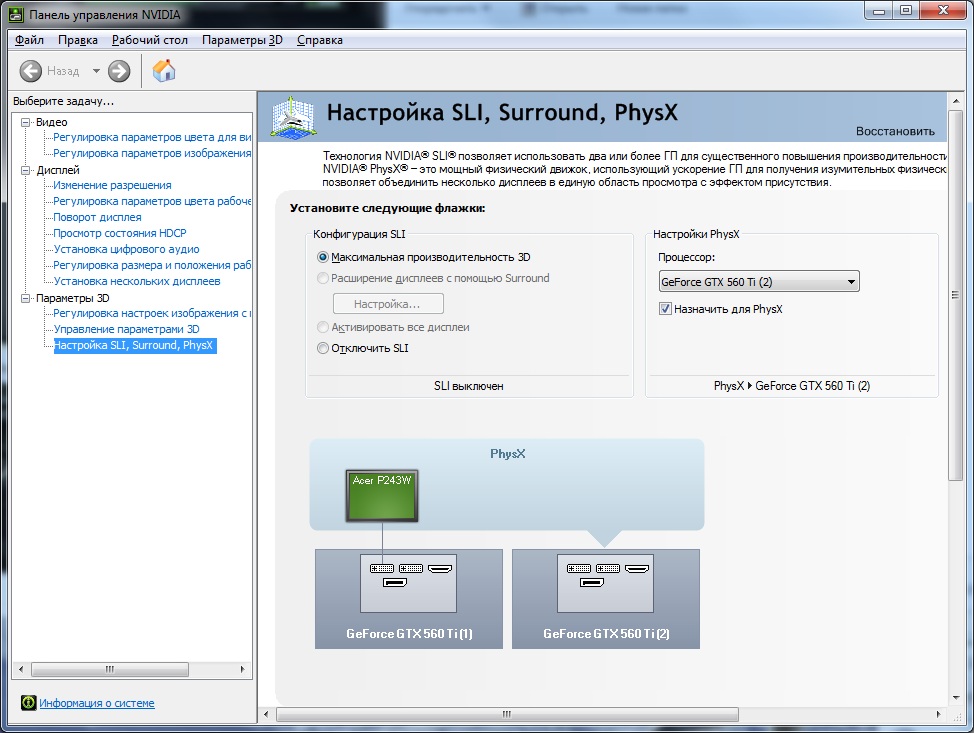
Task: Open the Правка menu
Action: [x=78, y=40]
